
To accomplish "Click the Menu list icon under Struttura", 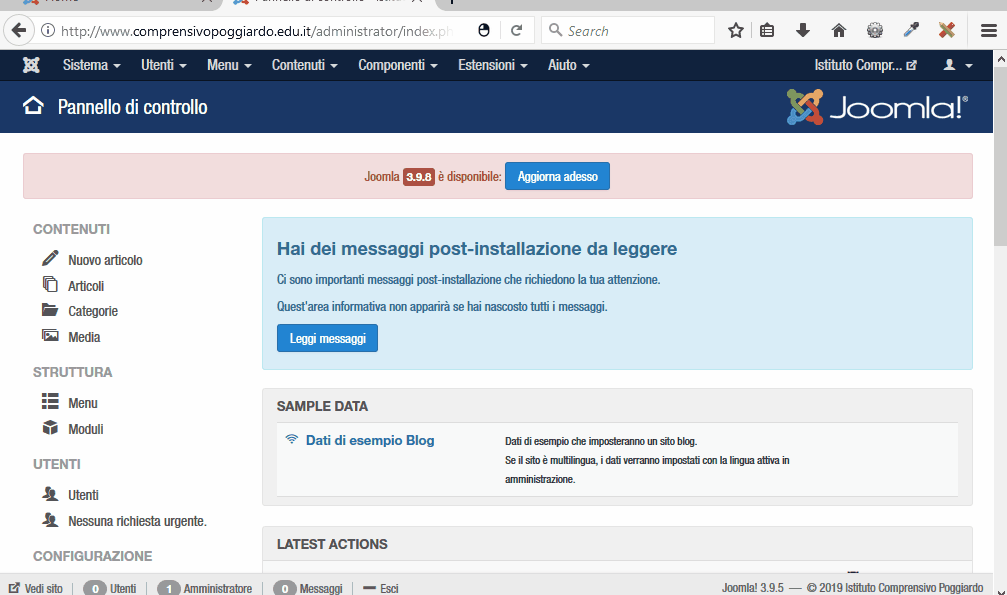I will pos(50,402).
